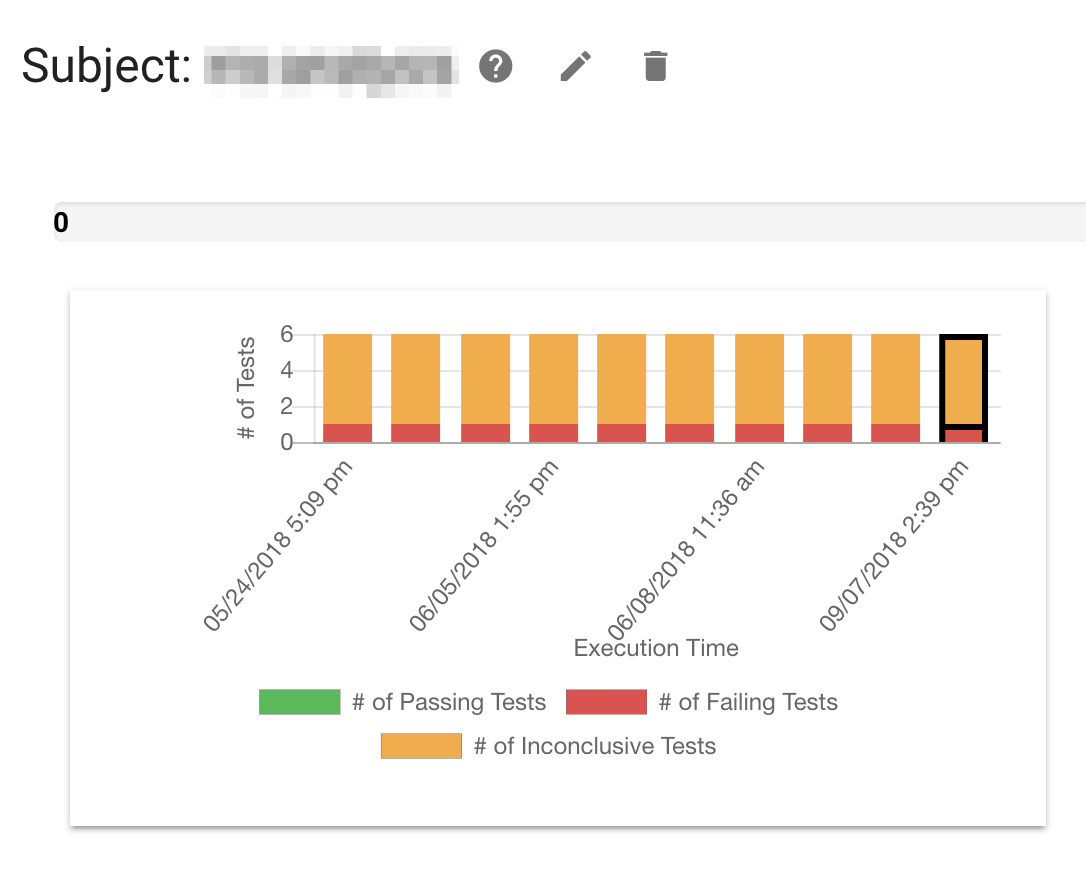Delete the subject using trash icon

pyautogui.click(x=655, y=67)
